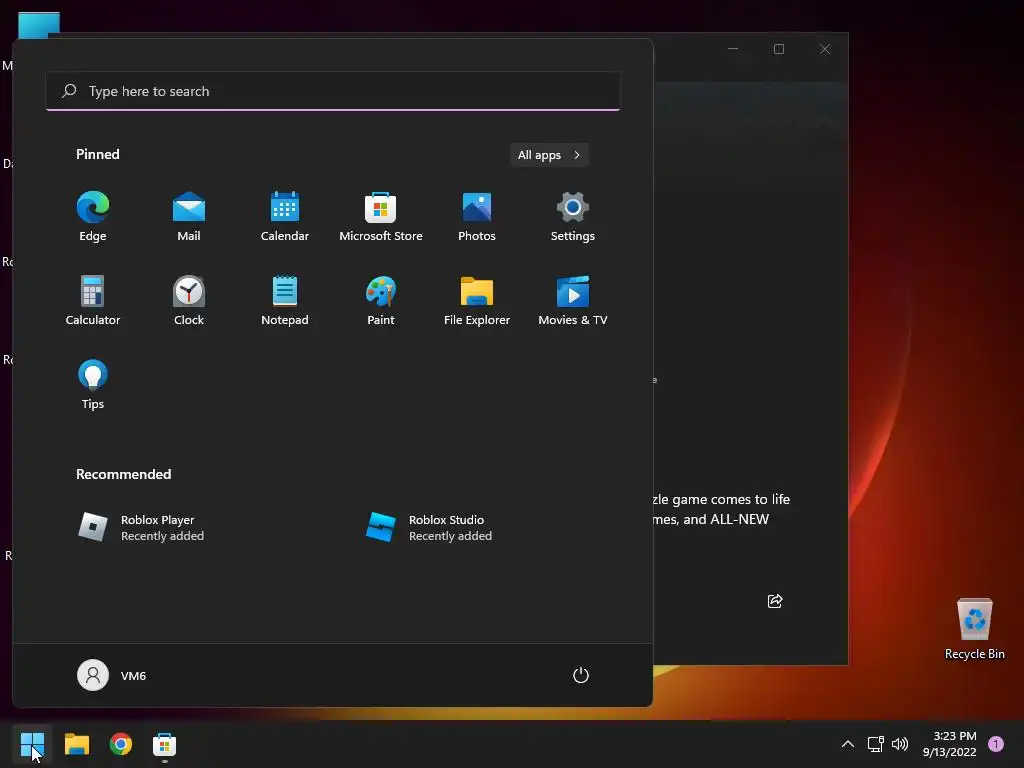The height and width of the screenshot is (768, 1024).
Task: Open Settings from the Start menu
Action: pos(573,217)
